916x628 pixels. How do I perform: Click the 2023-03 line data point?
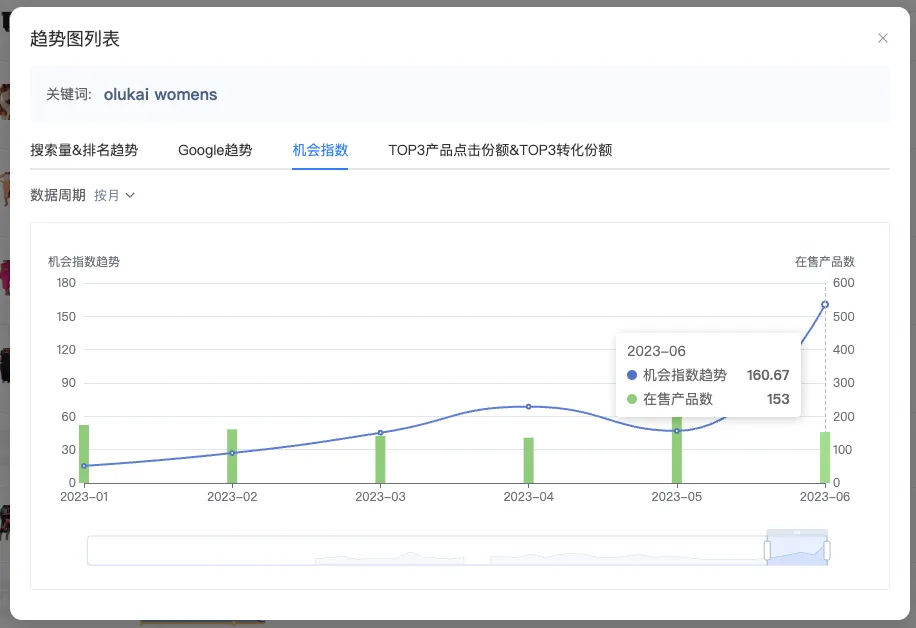click(x=380, y=433)
